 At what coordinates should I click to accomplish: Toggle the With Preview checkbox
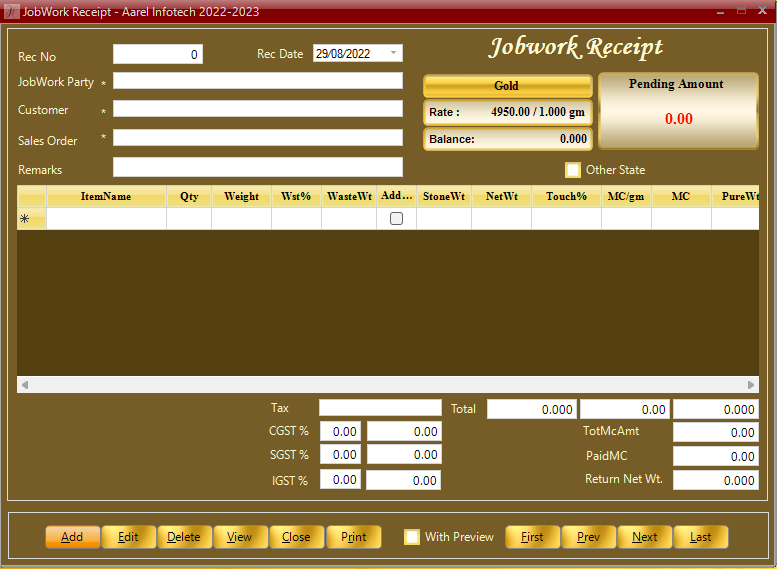tap(412, 537)
